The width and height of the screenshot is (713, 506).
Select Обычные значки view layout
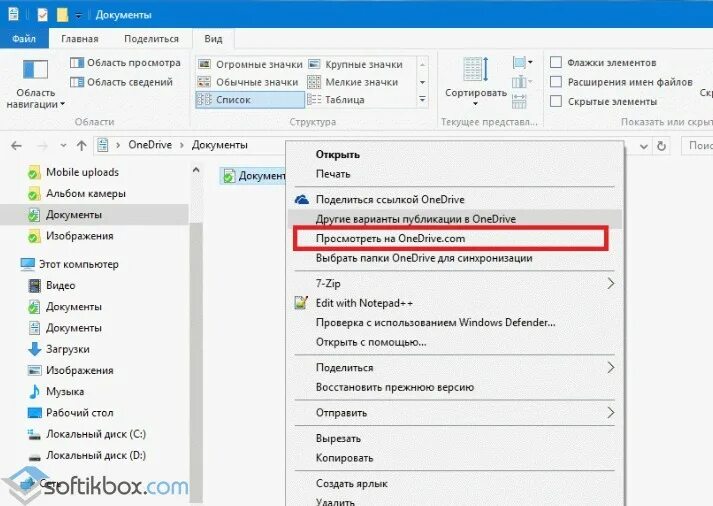[x=248, y=82]
